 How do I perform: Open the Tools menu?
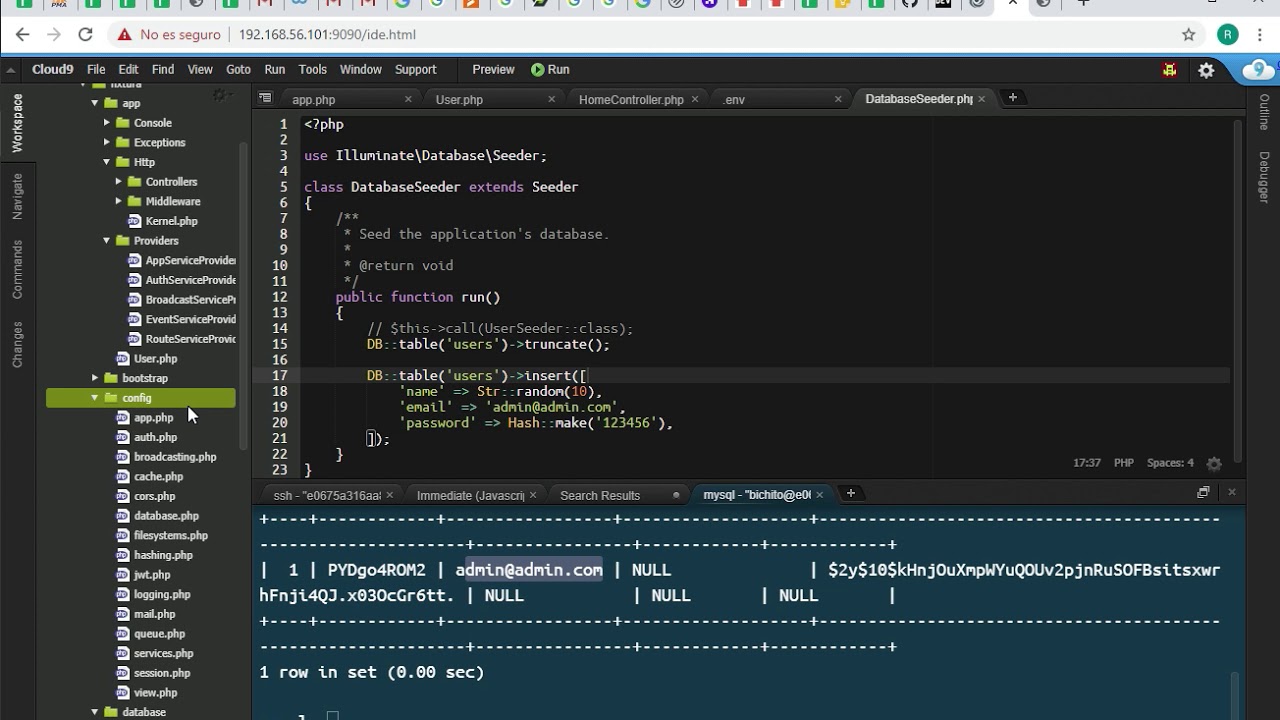(x=312, y=70)
